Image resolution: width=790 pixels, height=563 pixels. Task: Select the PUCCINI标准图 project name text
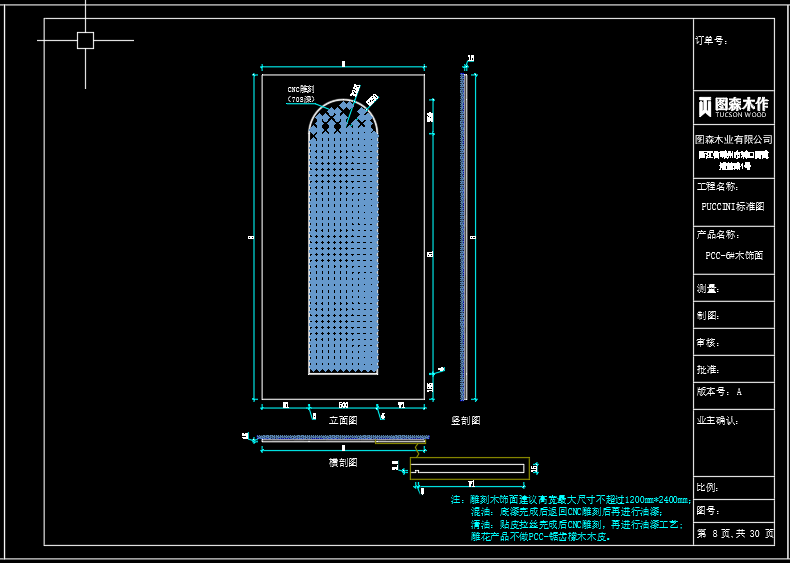[x=733, y=207]
